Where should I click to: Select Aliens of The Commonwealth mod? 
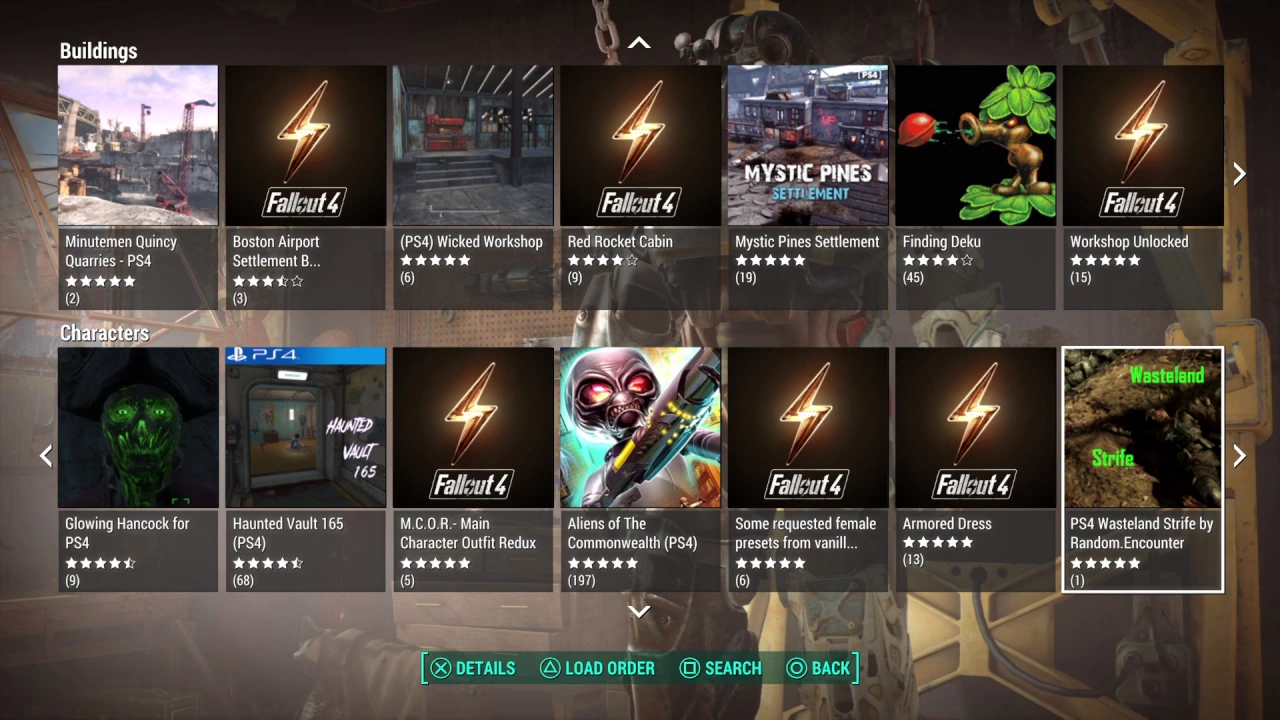click(640, 470)
